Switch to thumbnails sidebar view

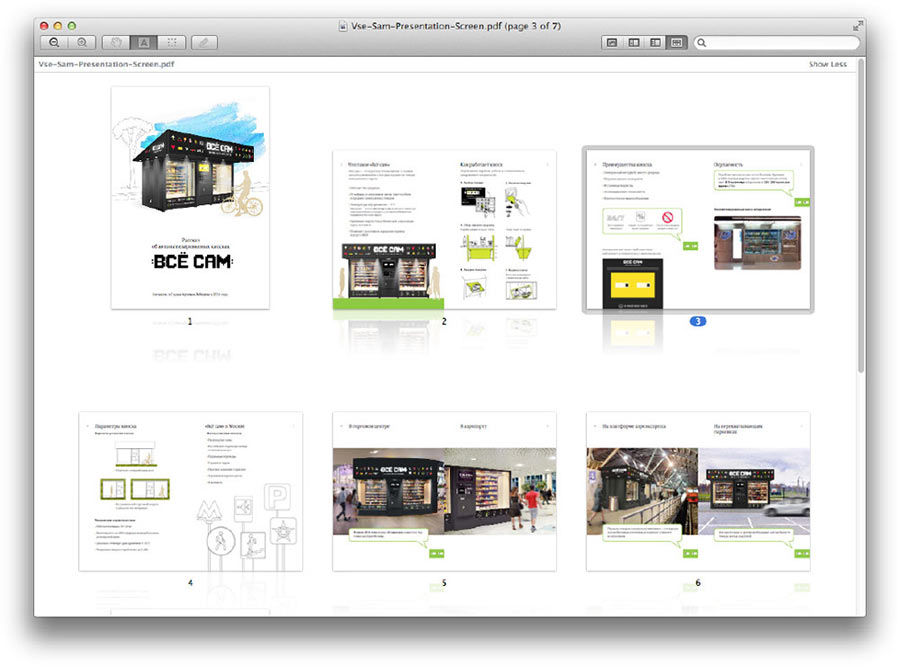click(x=634, y=43)
